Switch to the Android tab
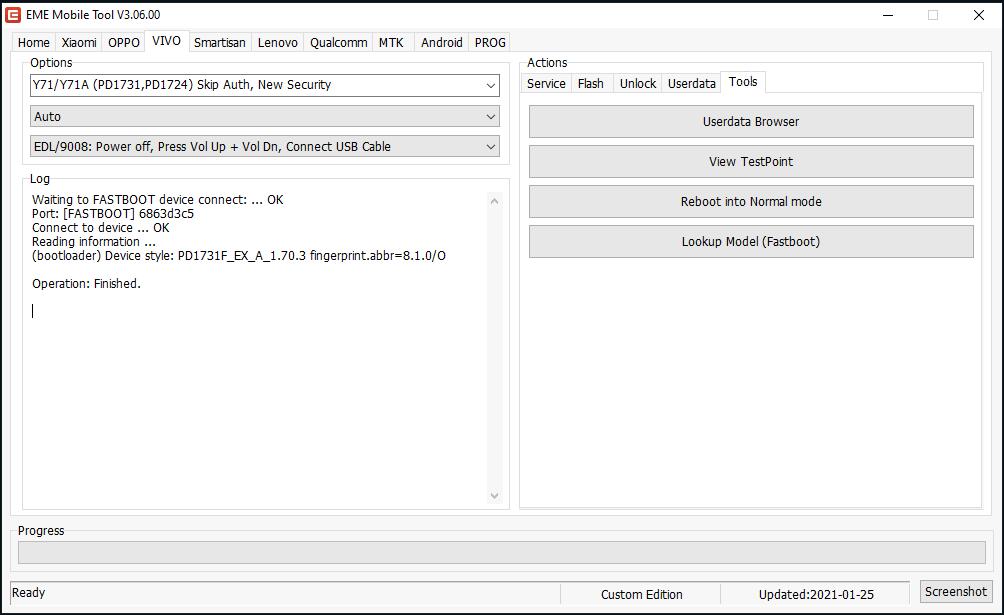The width and height of the screenshot is (1004, 615). [441, 42]
